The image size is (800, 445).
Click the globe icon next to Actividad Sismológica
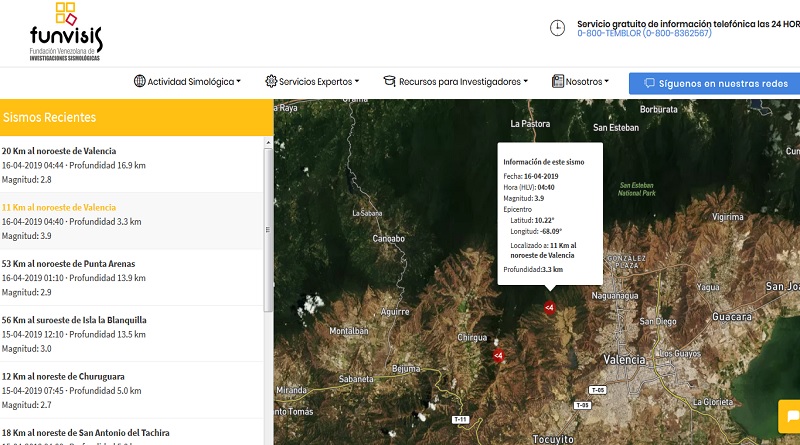pyautogui.click(x=139, y=81)
